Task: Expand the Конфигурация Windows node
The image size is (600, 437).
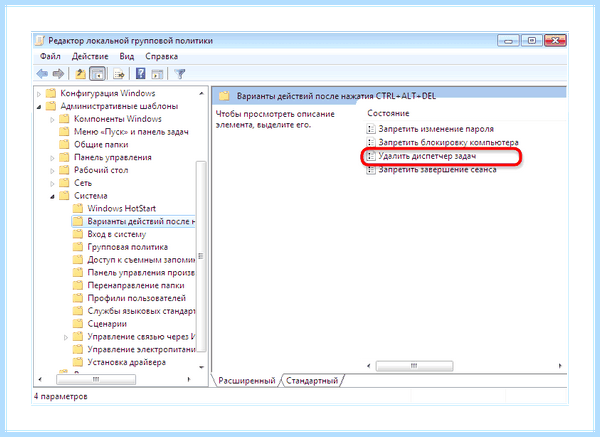Action: [x=39, y=94]
